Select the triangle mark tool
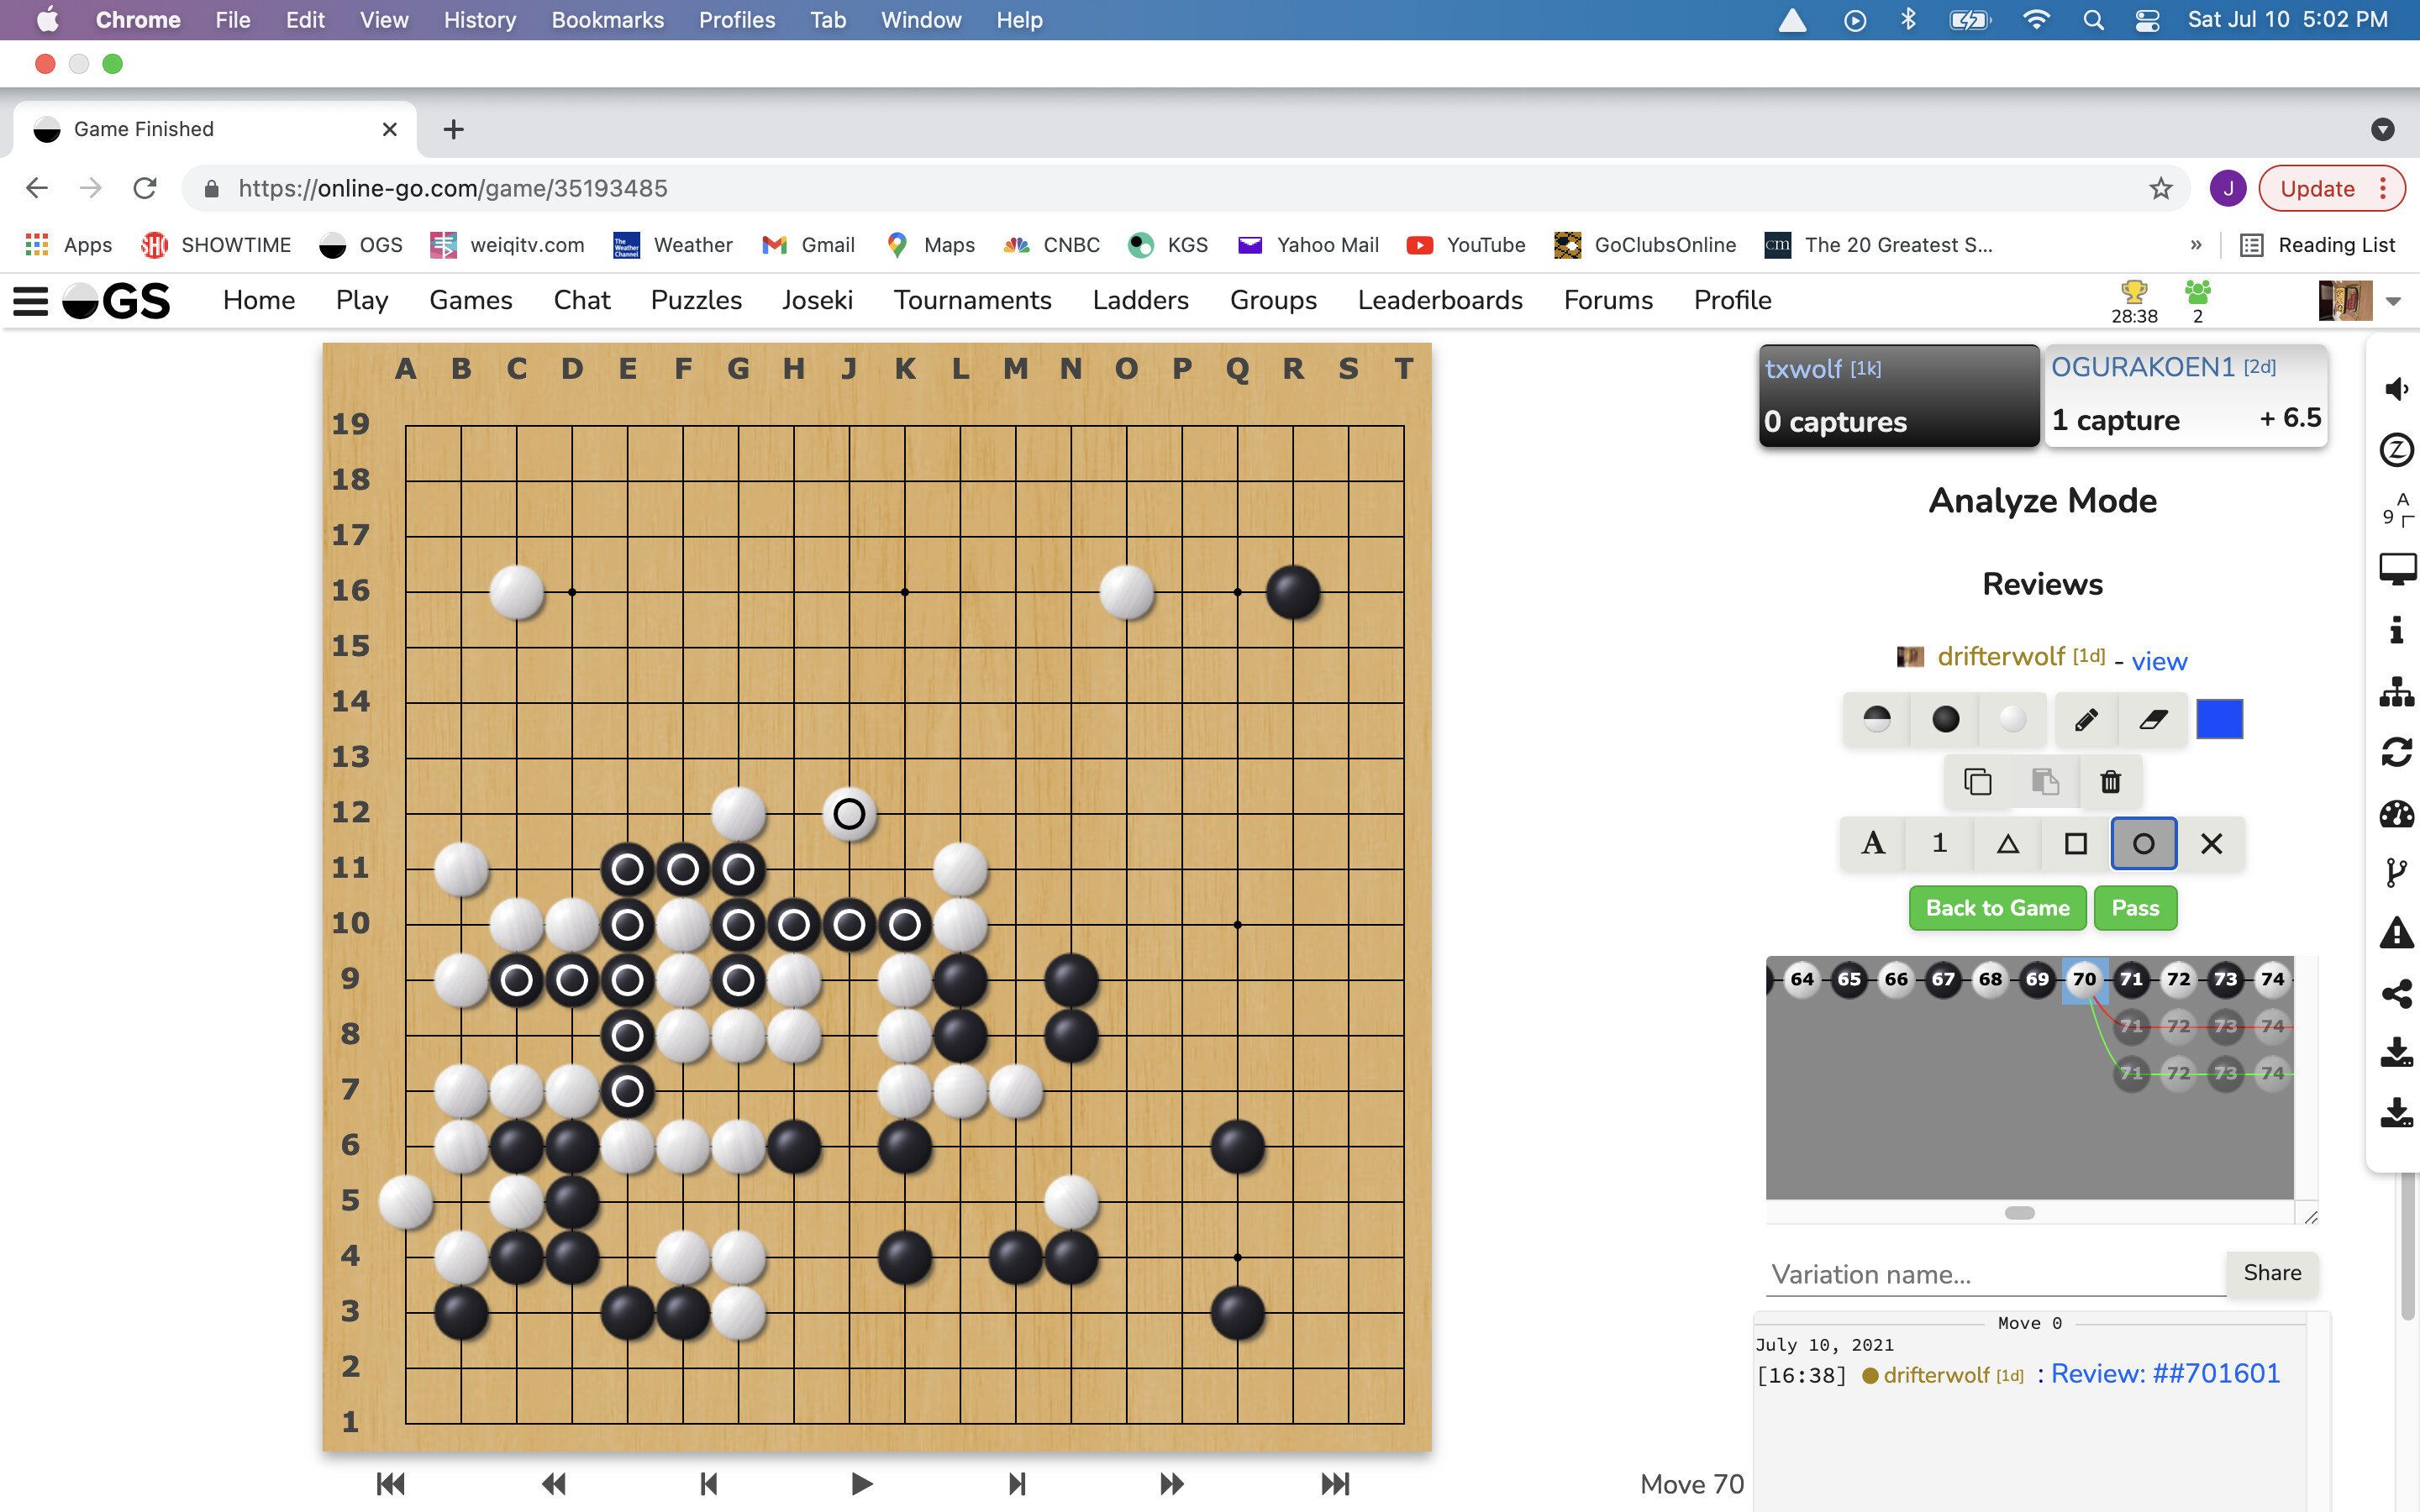 coord(2007,844)
